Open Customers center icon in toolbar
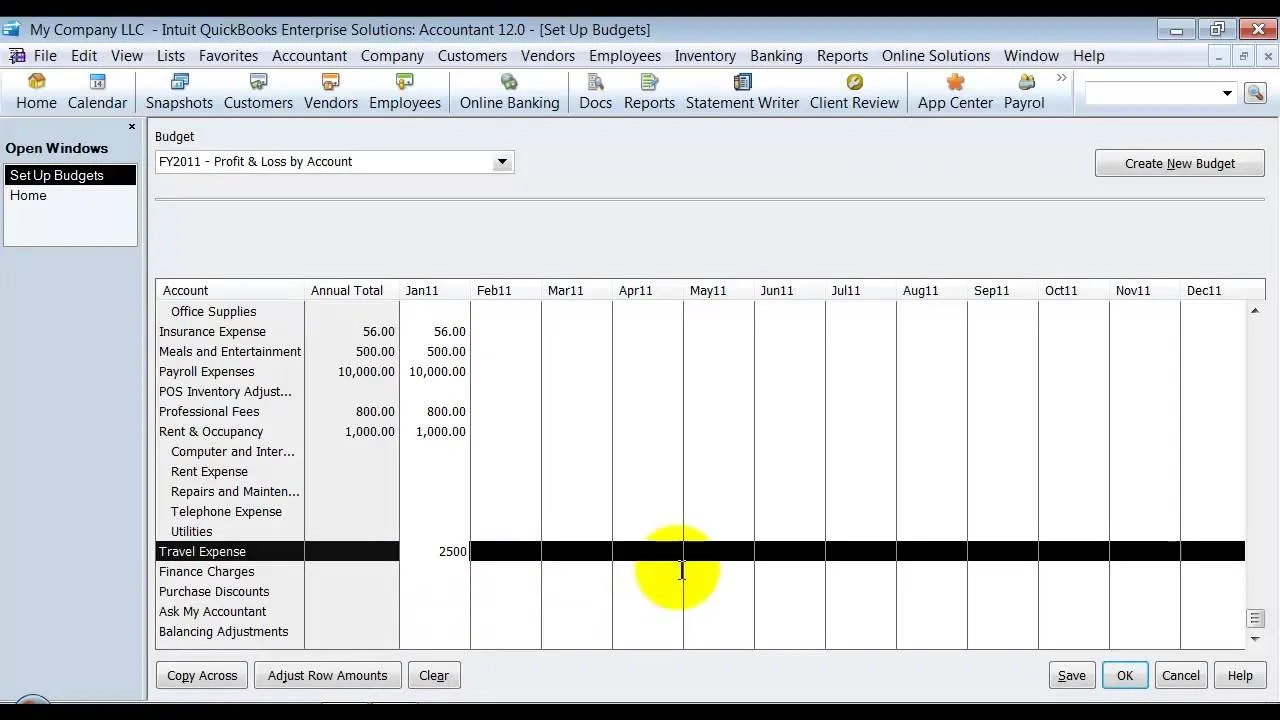This screenshot has width=1280, height=720. point(258,91)
